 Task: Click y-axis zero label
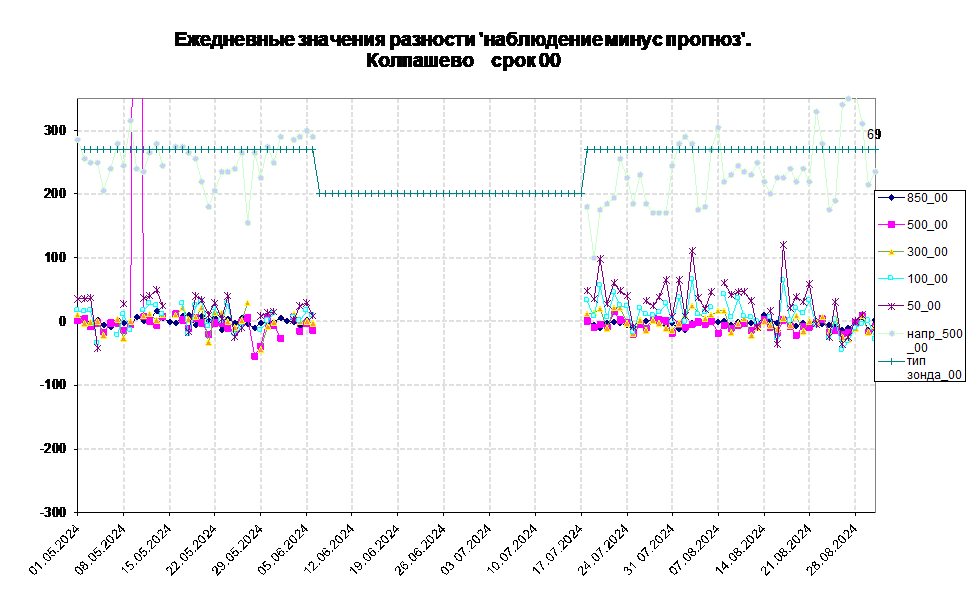click(62, 321)
